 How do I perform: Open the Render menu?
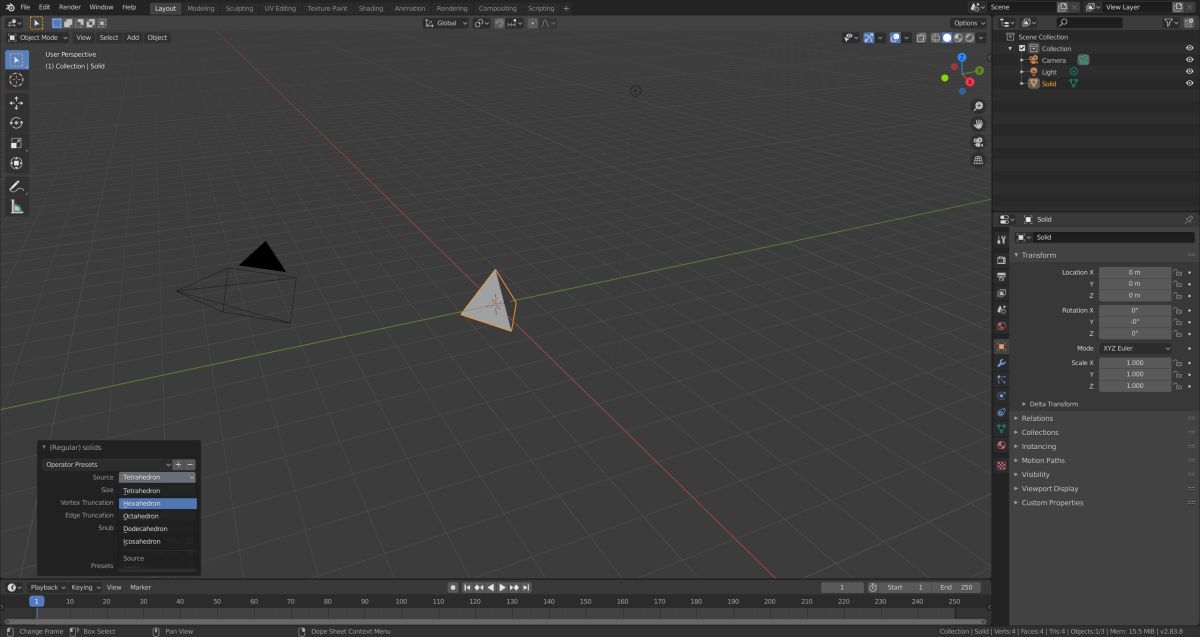(69, 7)
